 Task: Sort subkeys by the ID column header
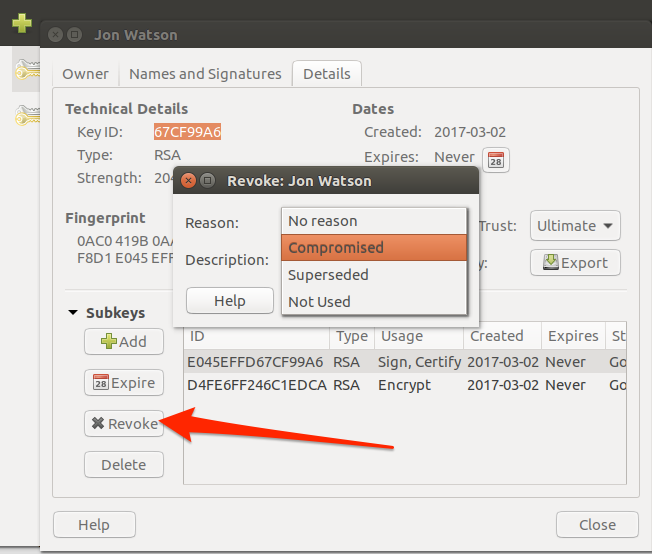[257, 336]
